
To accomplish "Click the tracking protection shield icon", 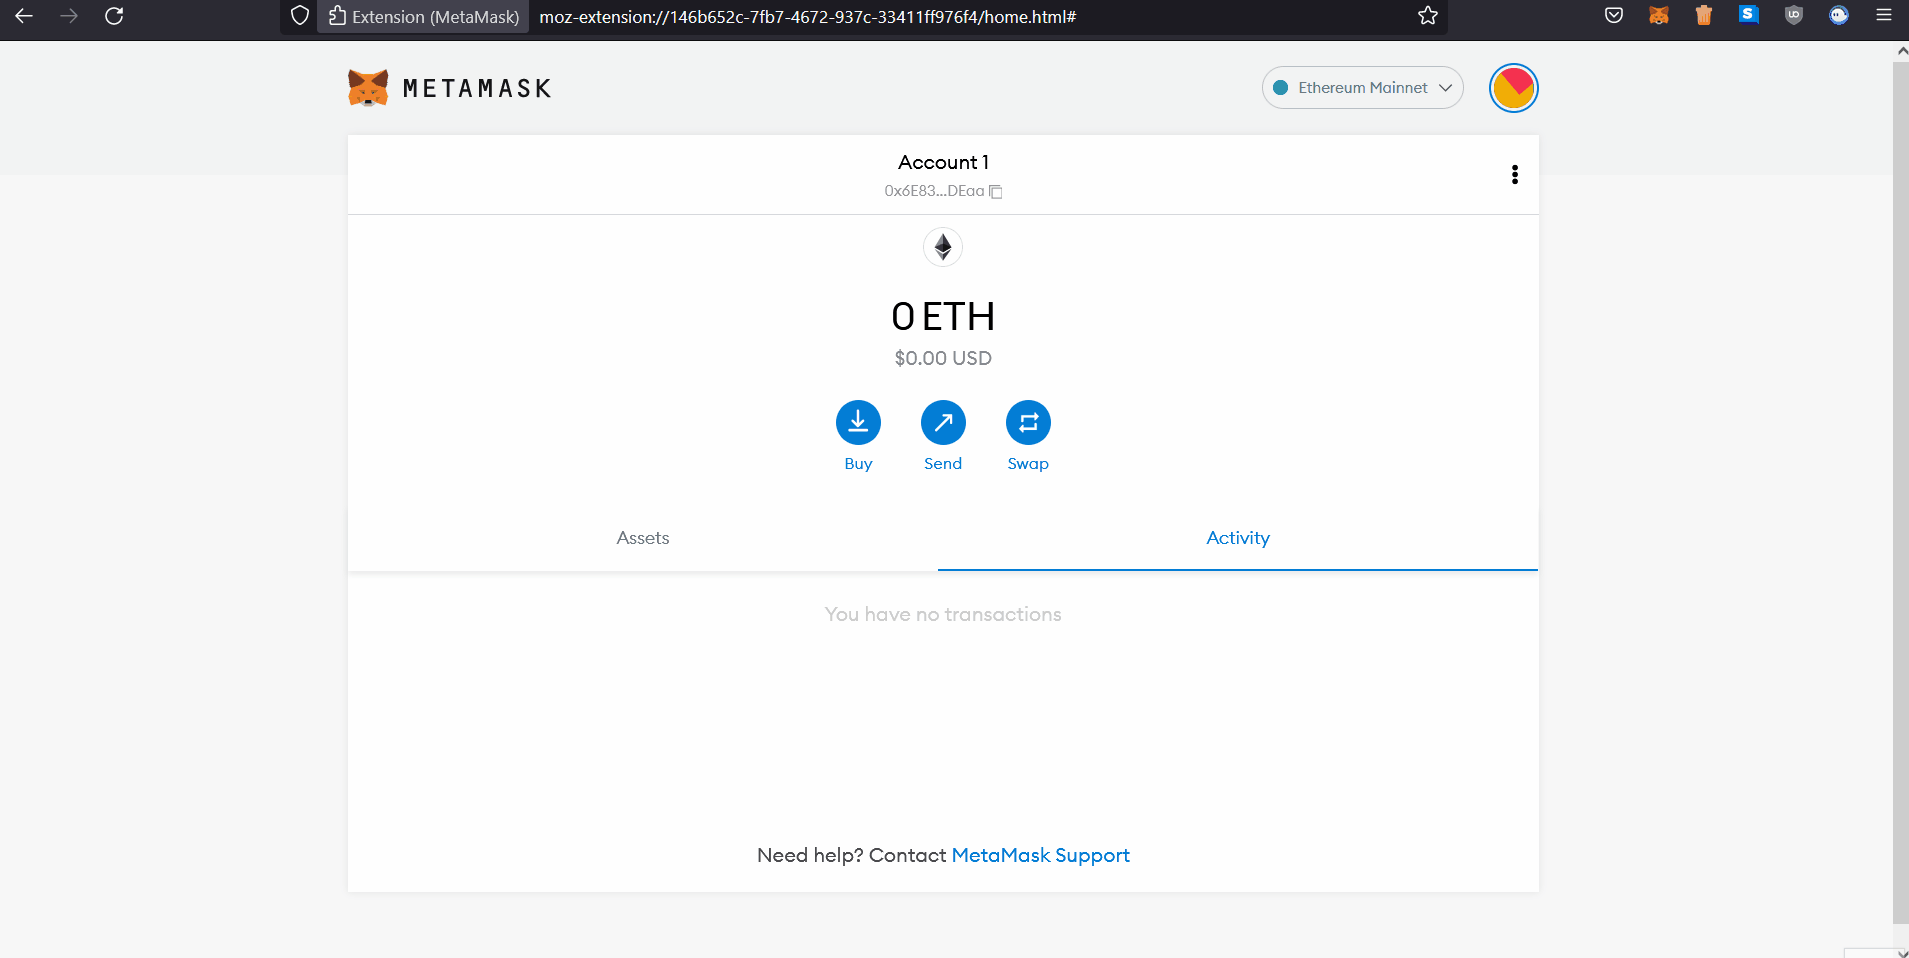I will point(300,16).
